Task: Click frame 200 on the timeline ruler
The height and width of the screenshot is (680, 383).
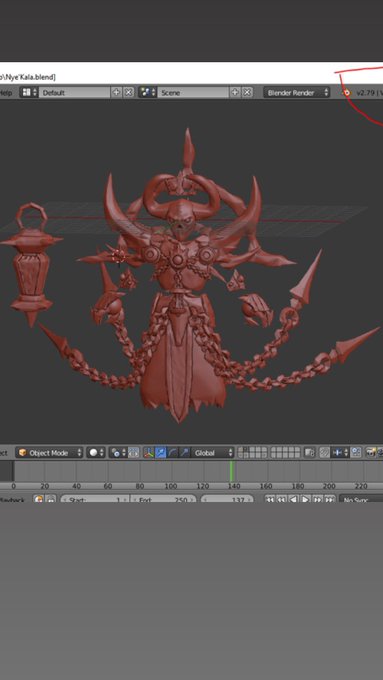Action: [329, 486]
